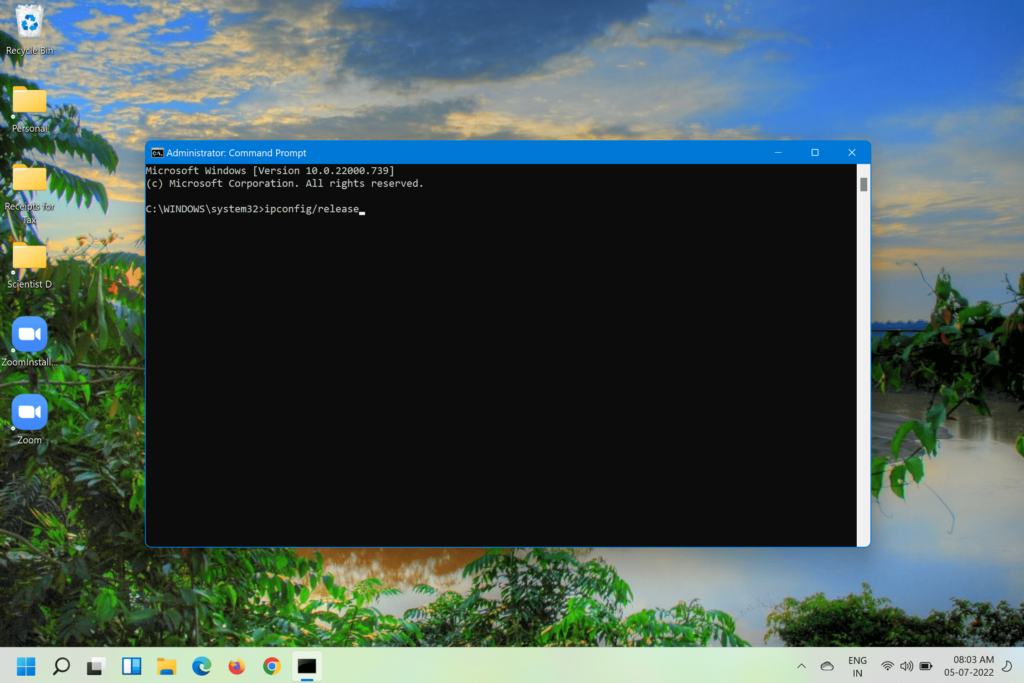Minimize the Command Prompt window
Screen dimensions: 1024x683
[778, 153]
